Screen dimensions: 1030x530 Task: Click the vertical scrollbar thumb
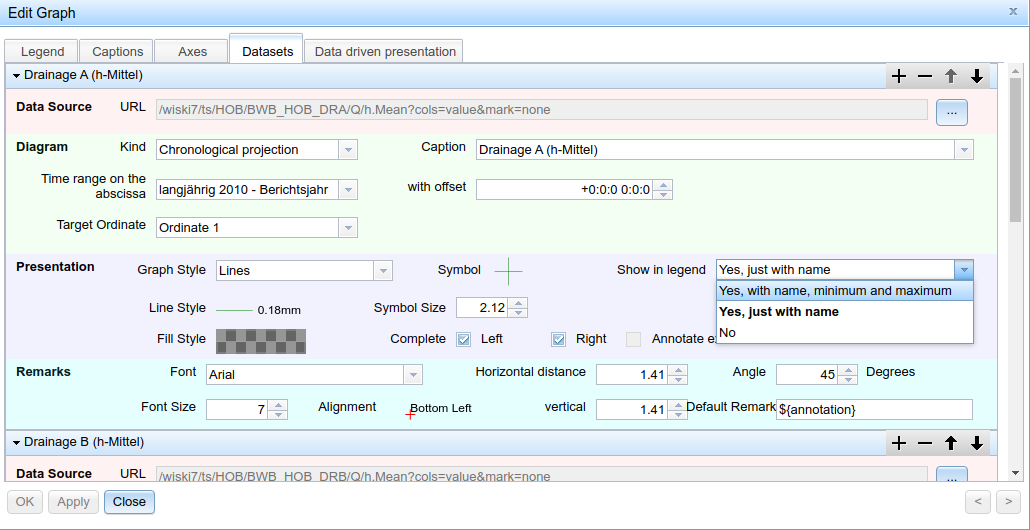tap(1015, 148)
